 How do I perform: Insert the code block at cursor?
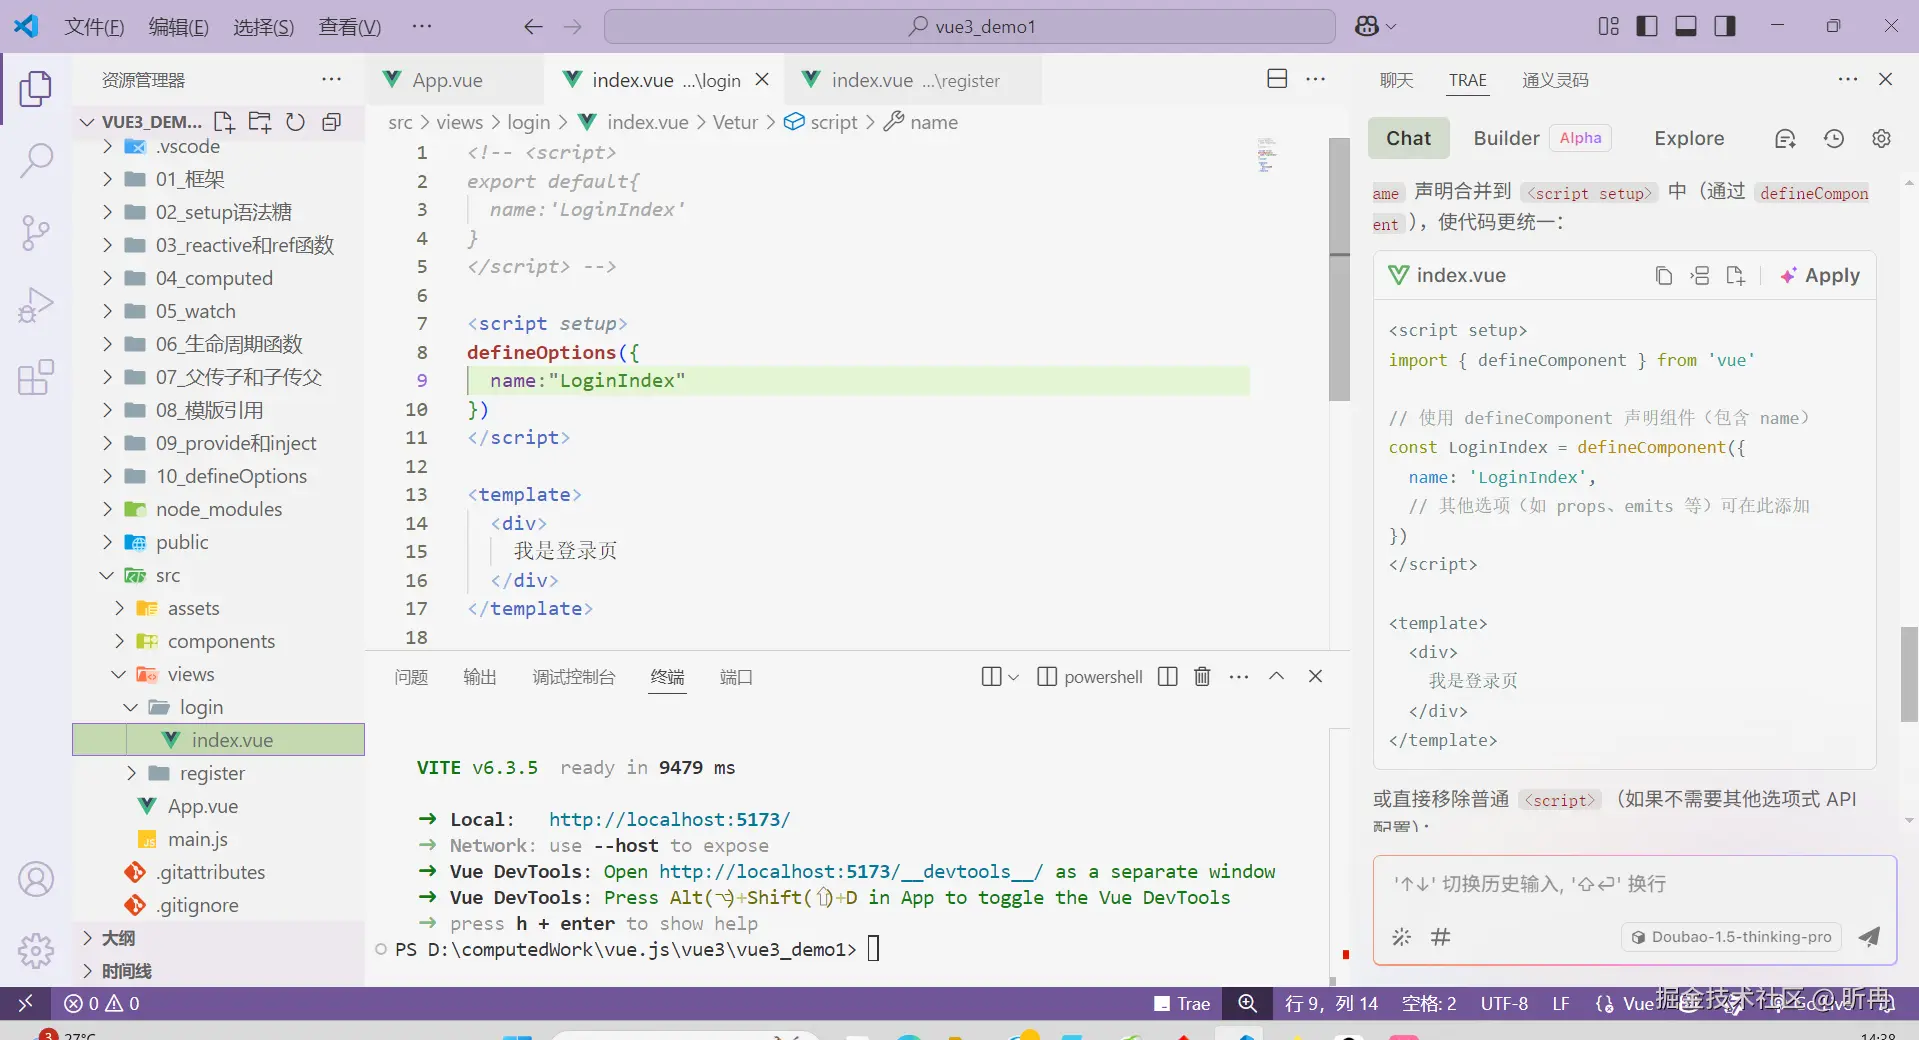(1699, 276)
